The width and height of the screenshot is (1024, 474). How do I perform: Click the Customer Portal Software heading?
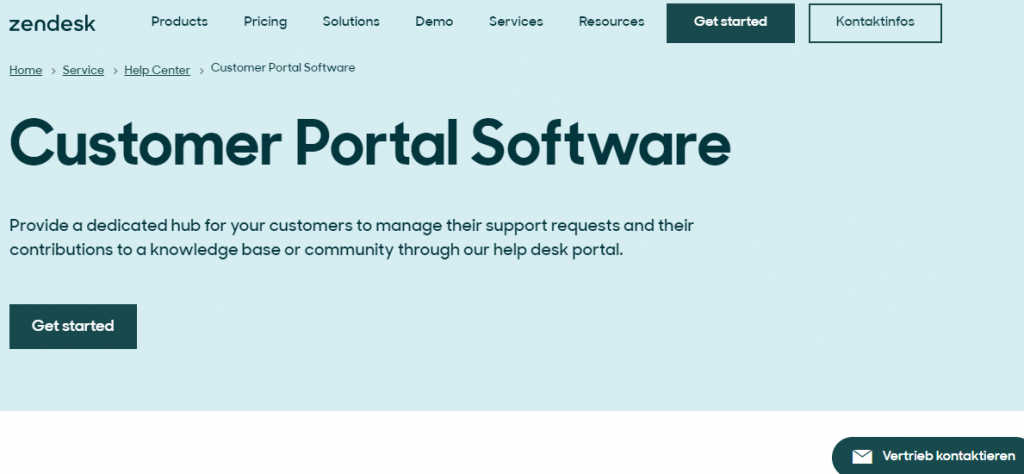pyautogui.click(x=370, y=143)
